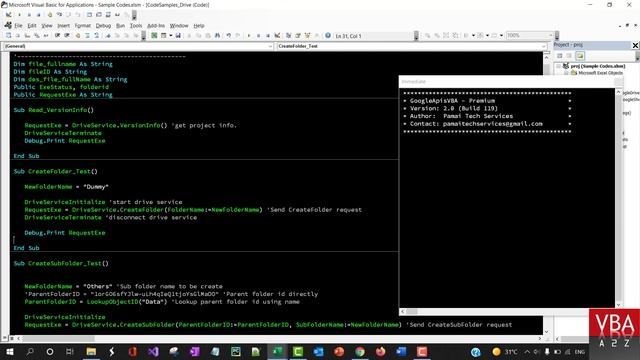Open Project Explorer from the Standard toolbar
The height and width of the screenshot is (360, 640).
tap(288, 36)
